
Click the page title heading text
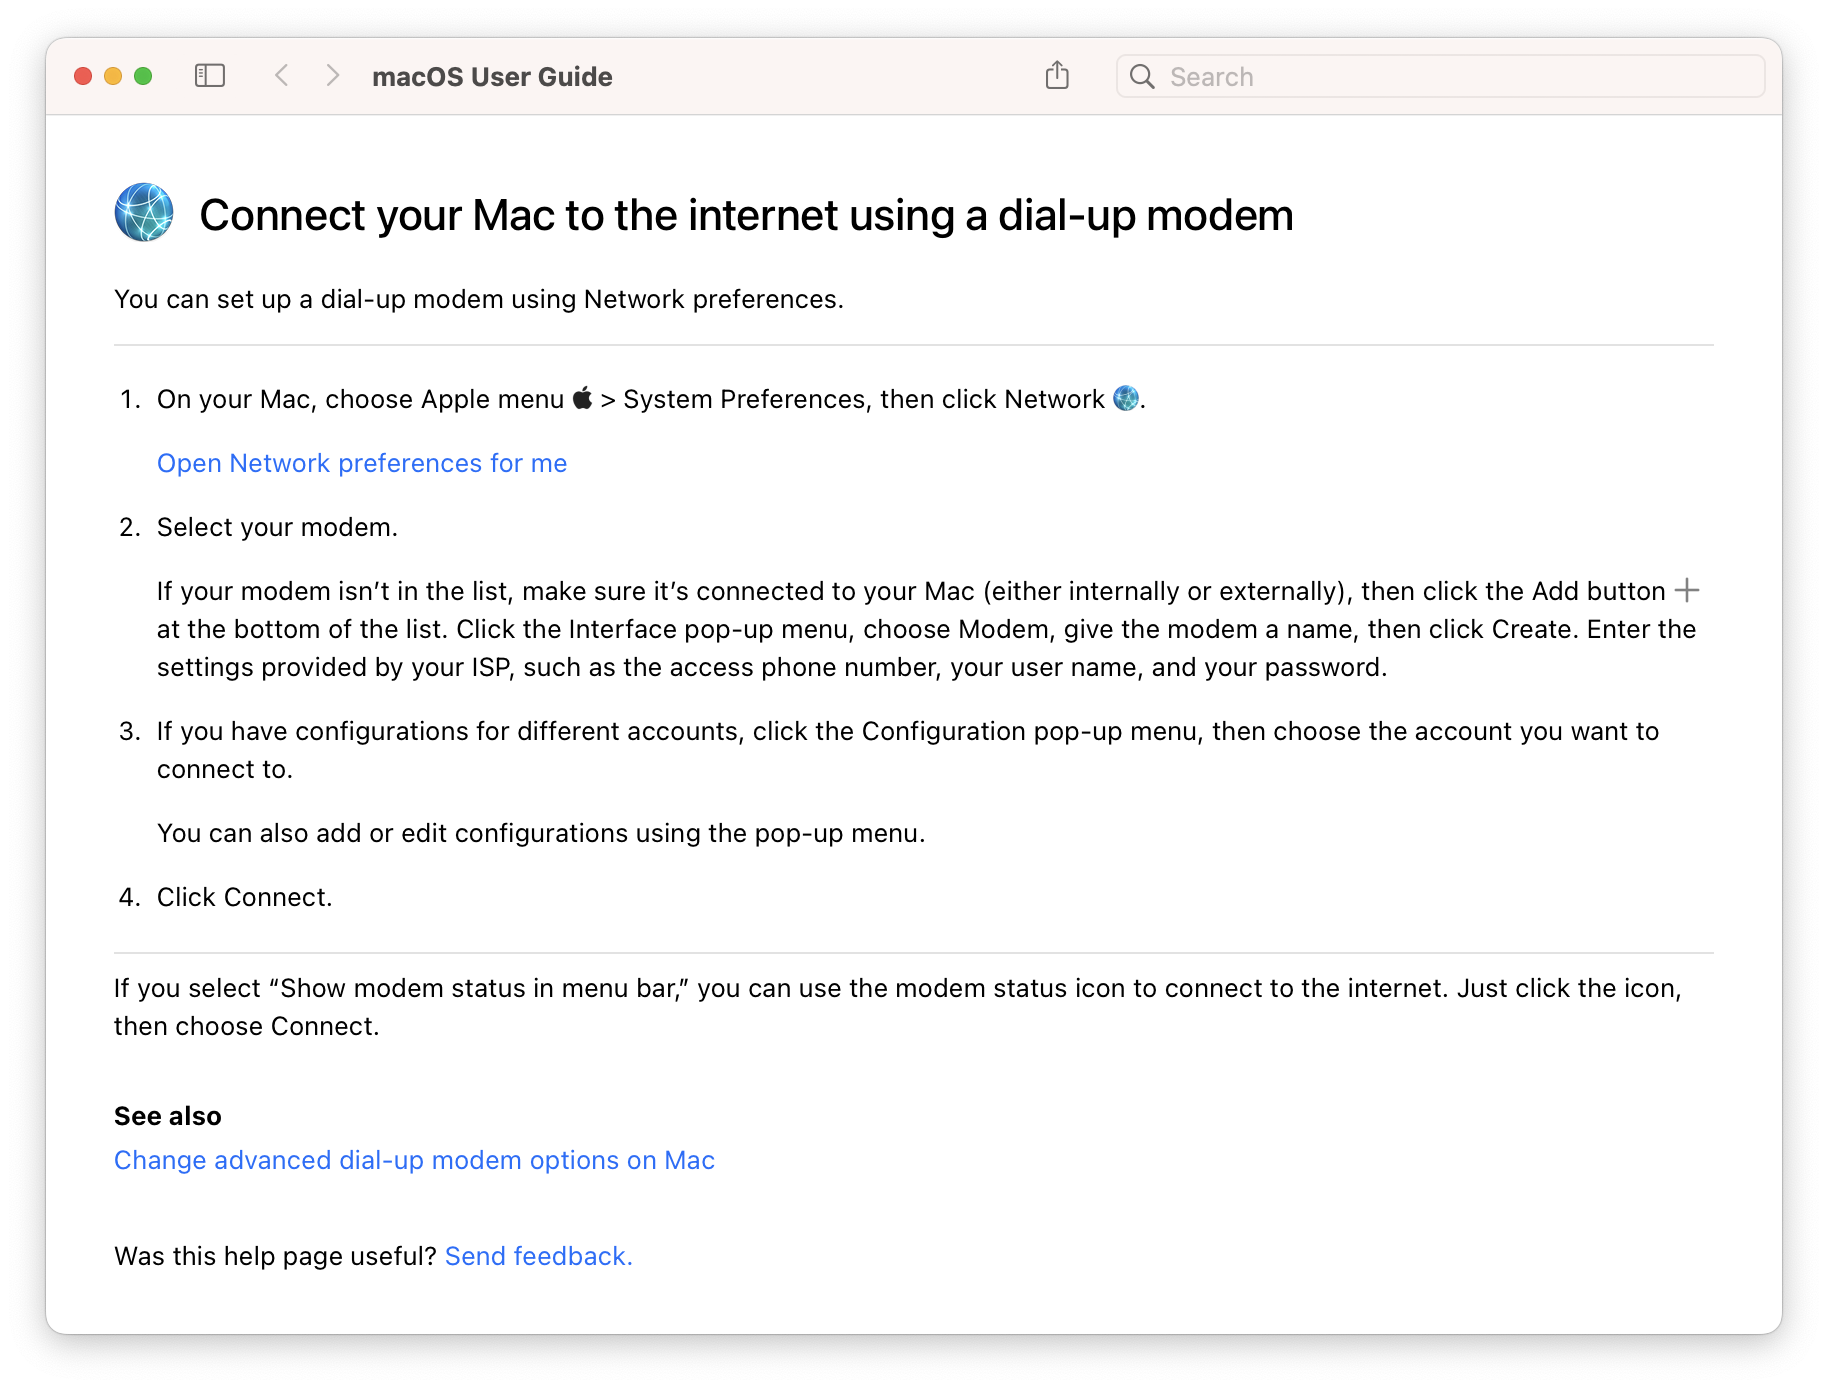coord(747,214)
